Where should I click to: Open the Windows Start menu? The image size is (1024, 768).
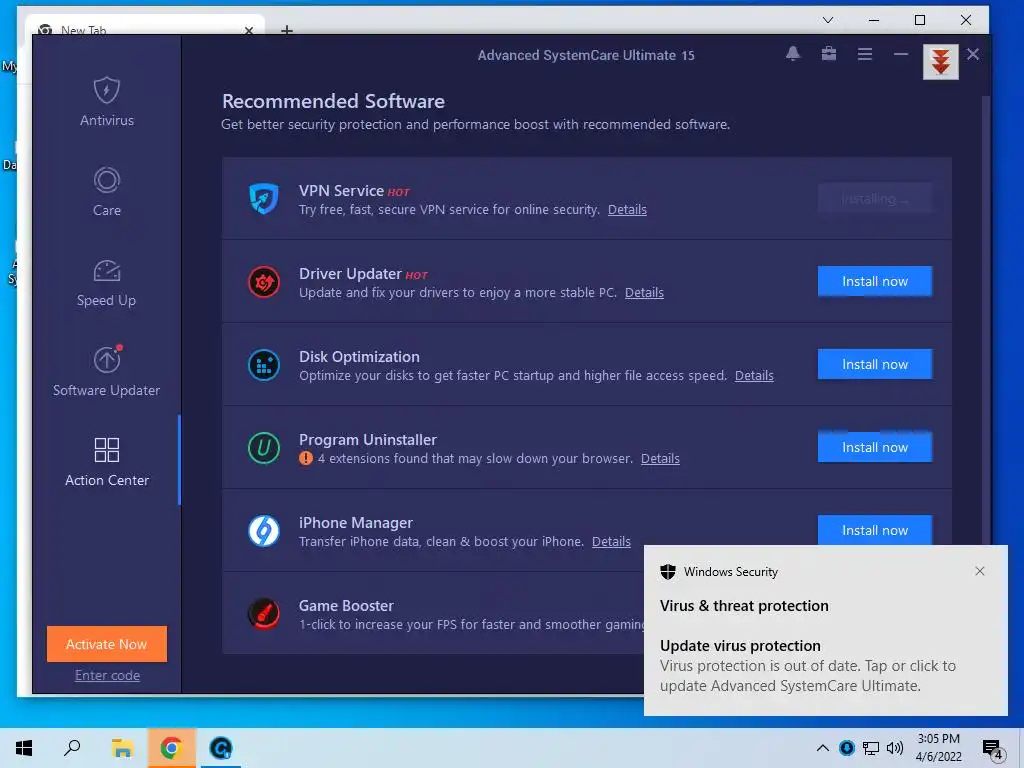24,748
